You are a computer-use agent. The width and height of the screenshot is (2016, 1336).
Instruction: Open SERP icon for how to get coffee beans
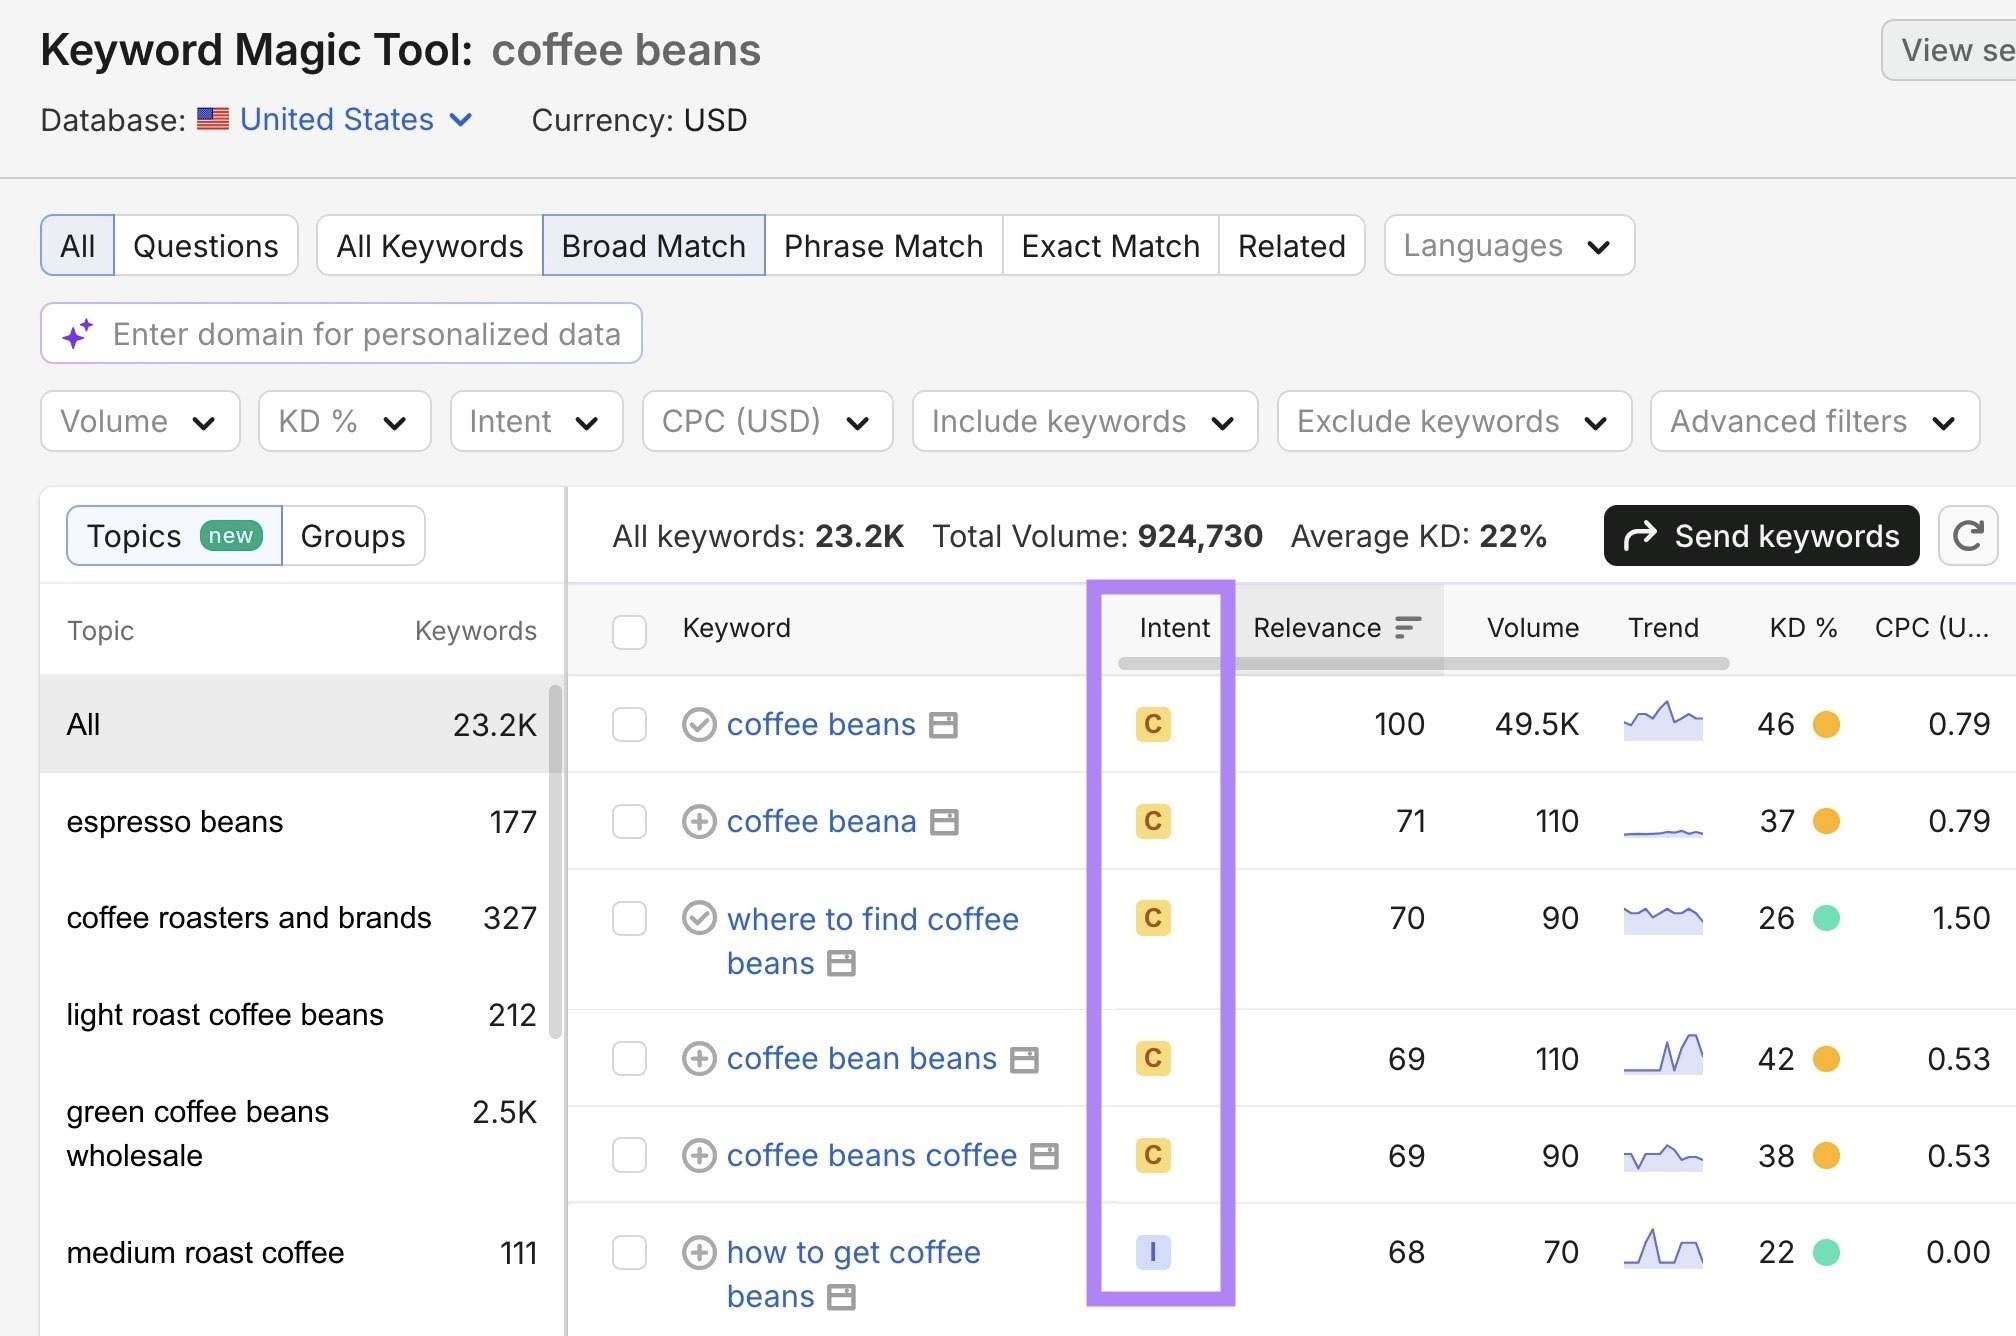coord(842,1298)
